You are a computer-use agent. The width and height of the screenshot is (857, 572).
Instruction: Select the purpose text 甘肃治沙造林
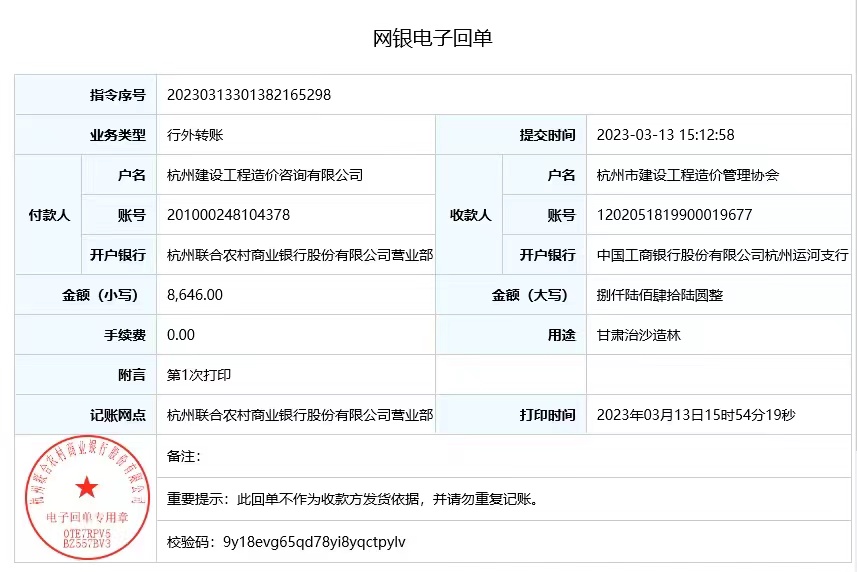[x=638, y=335]
